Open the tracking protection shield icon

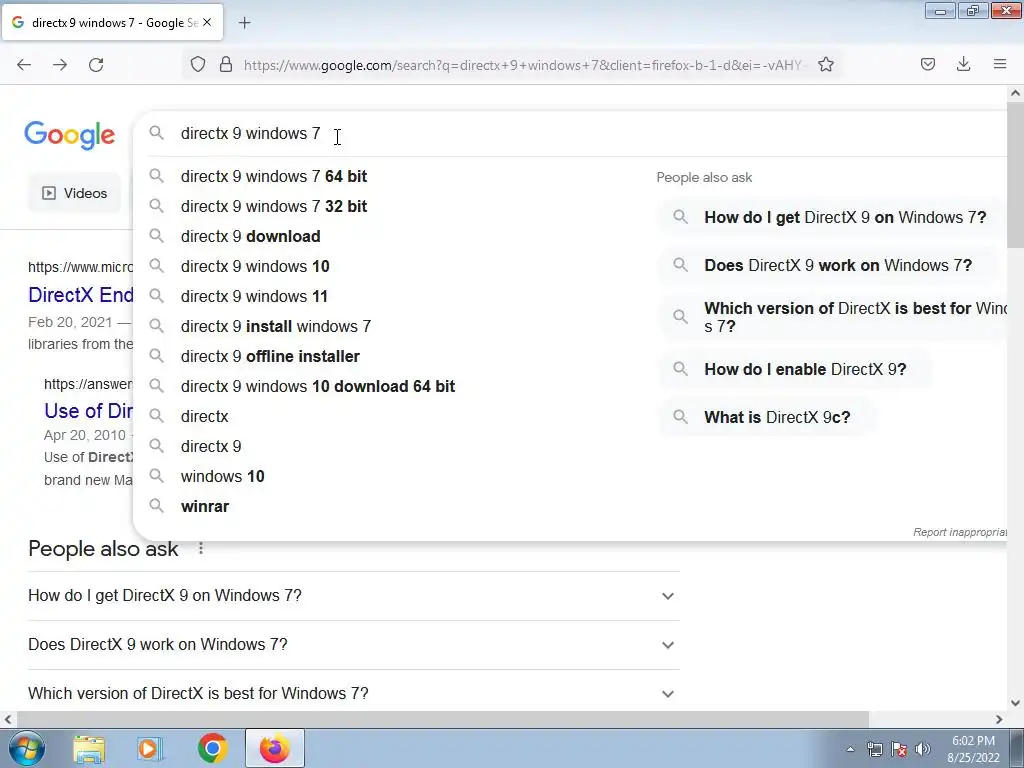pos(198,65)
